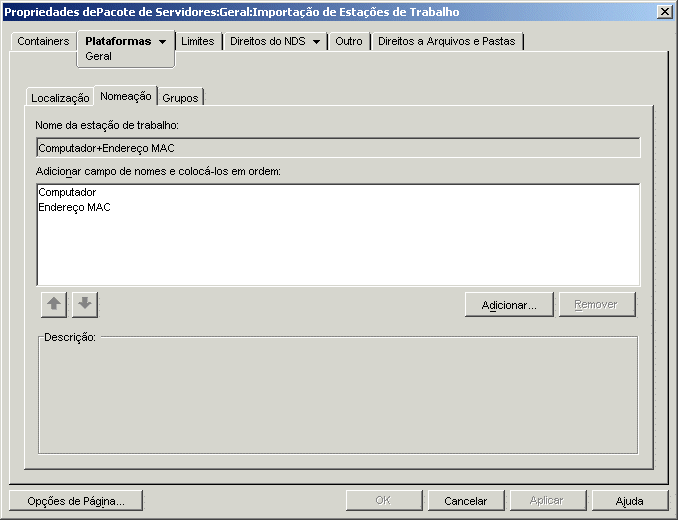Select the Geral sub-page under Plataformas
Image resolution: width=678 pixels, height=520 pixels.
click(99, 56)
